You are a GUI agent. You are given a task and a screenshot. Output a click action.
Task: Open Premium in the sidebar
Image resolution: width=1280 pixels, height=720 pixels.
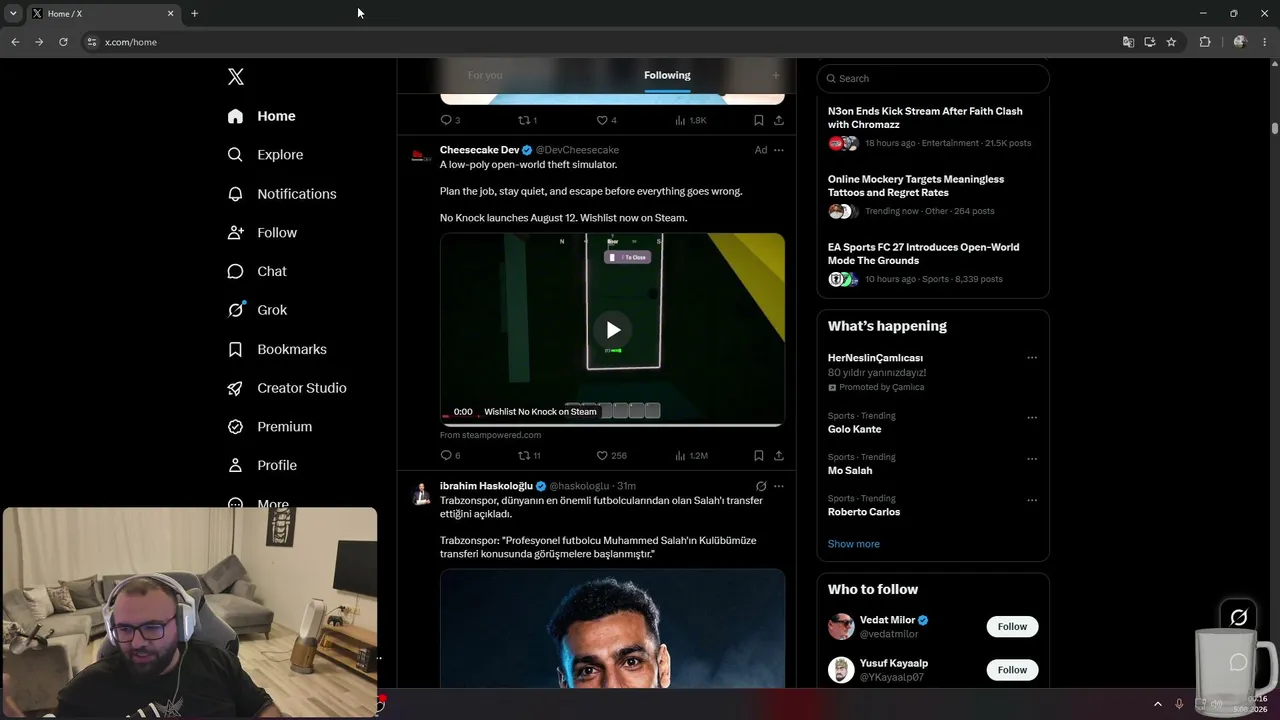270,427
